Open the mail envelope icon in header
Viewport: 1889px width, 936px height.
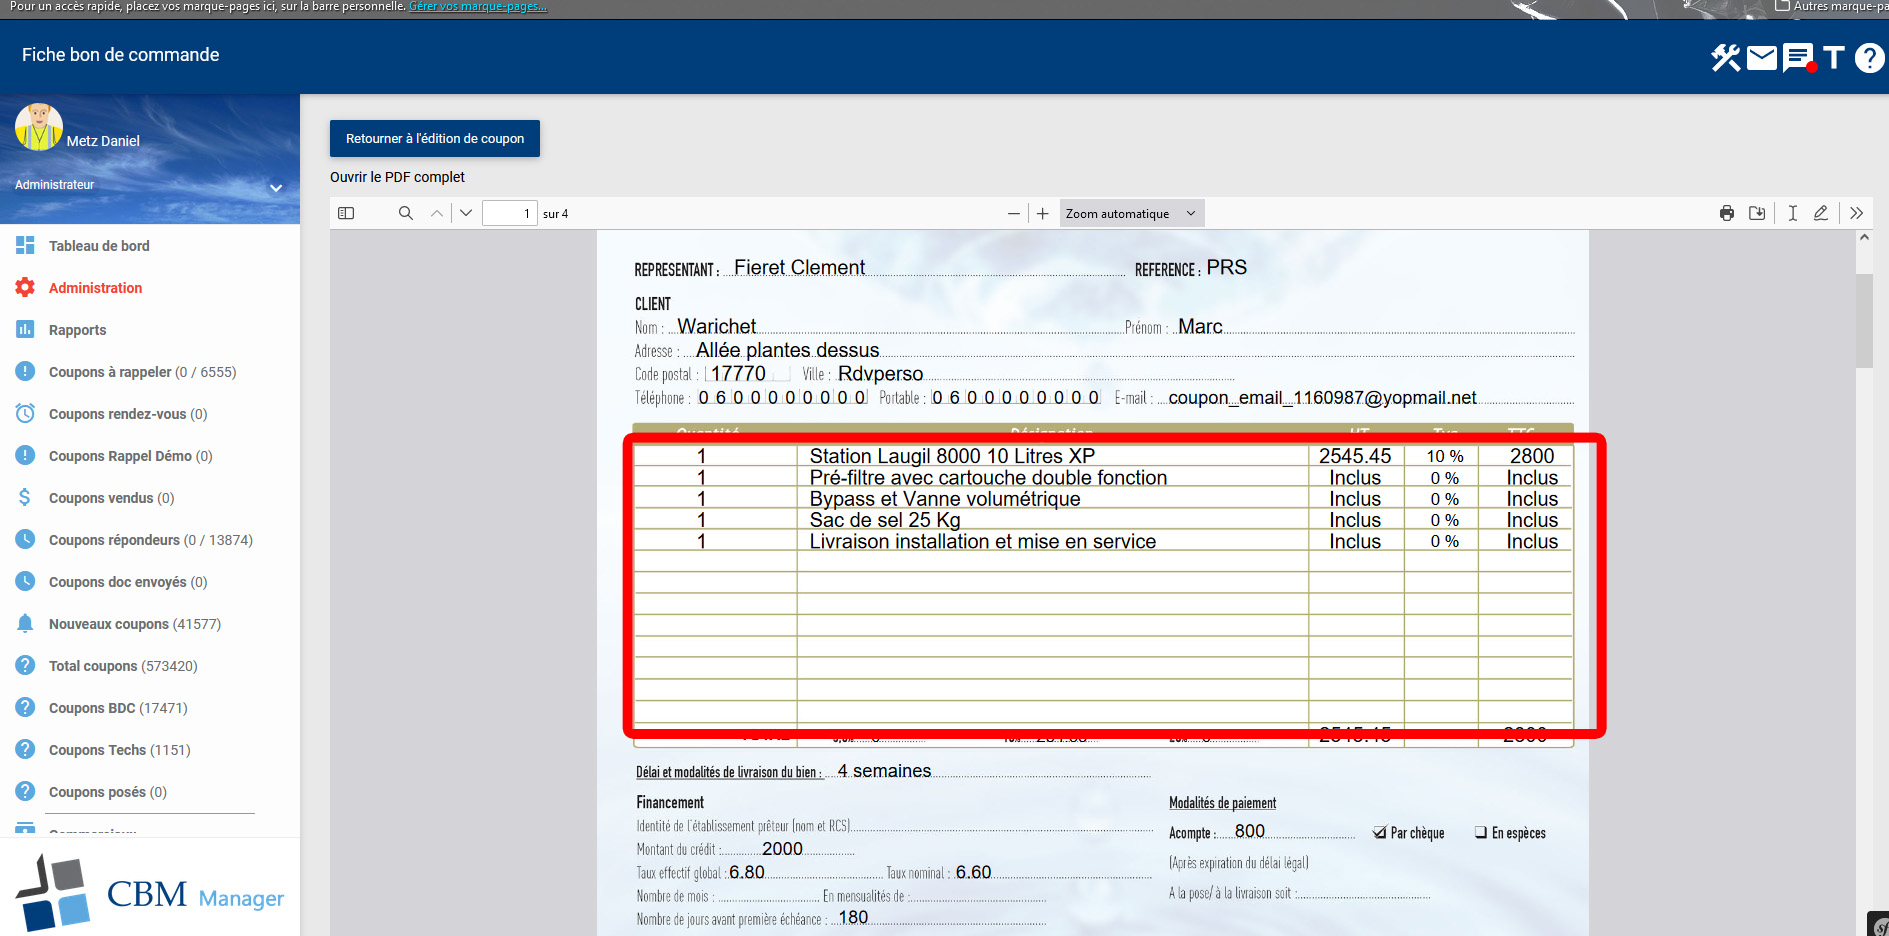pyautogui.click(x=1762, y=58)
